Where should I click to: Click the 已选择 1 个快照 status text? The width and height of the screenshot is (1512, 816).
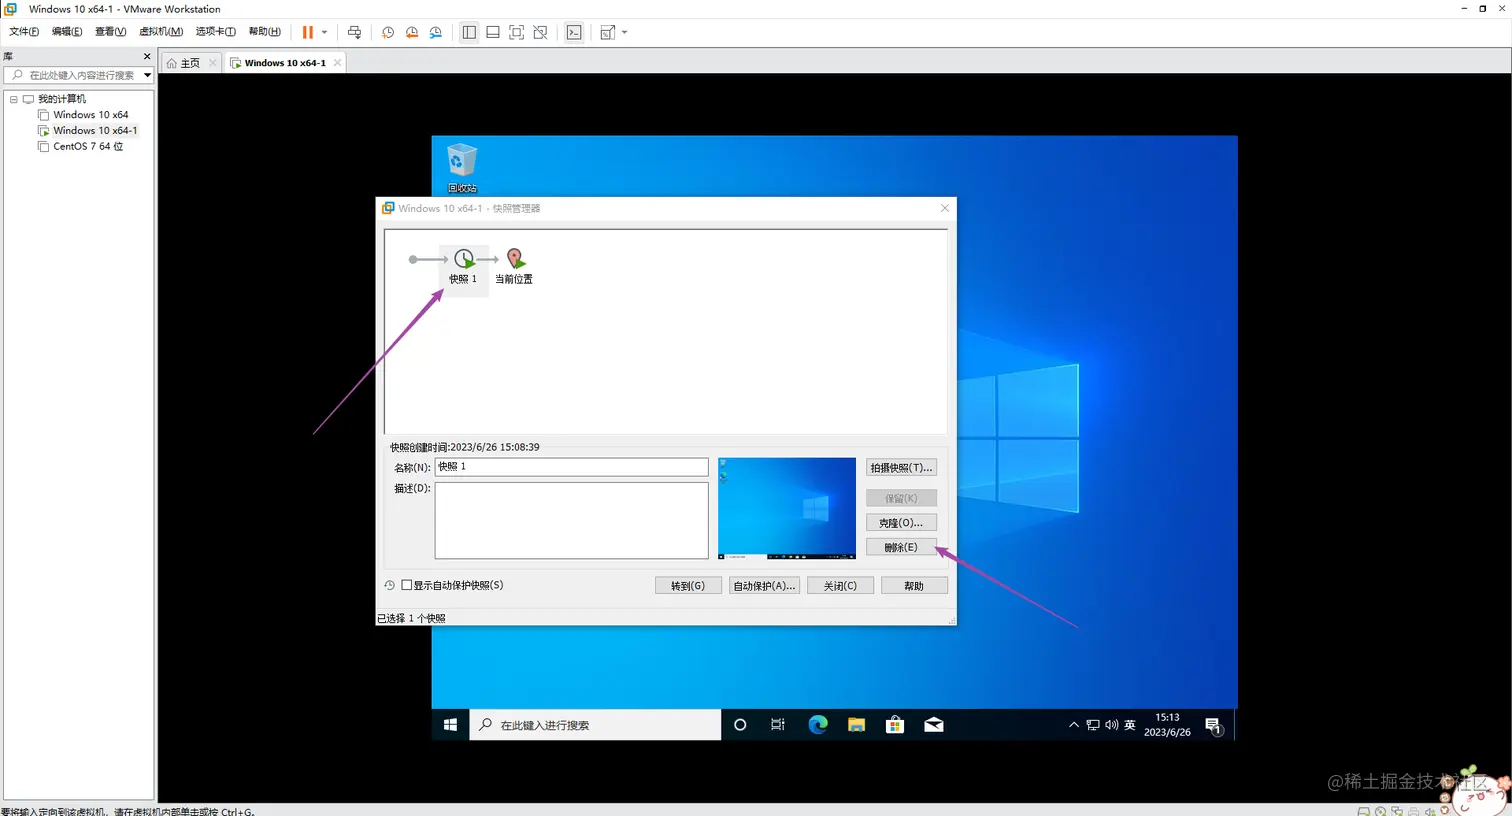(411, 618)
